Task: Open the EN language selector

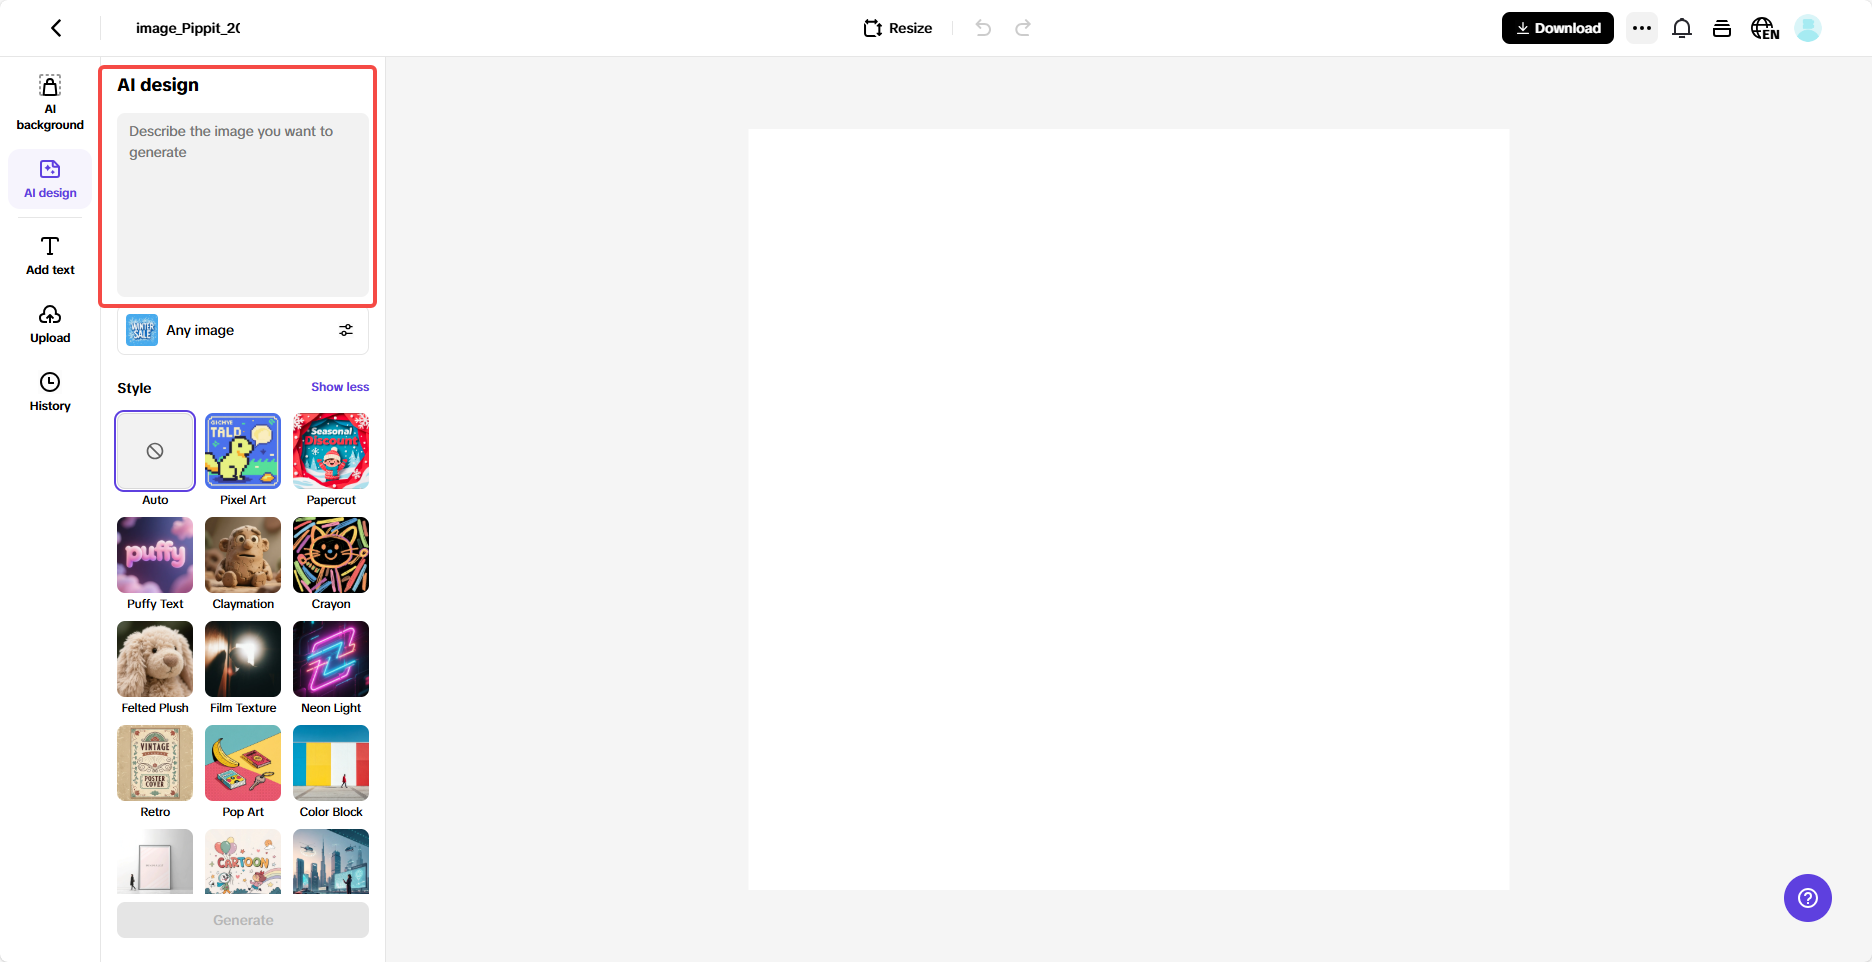Action: click(1765, 28)
